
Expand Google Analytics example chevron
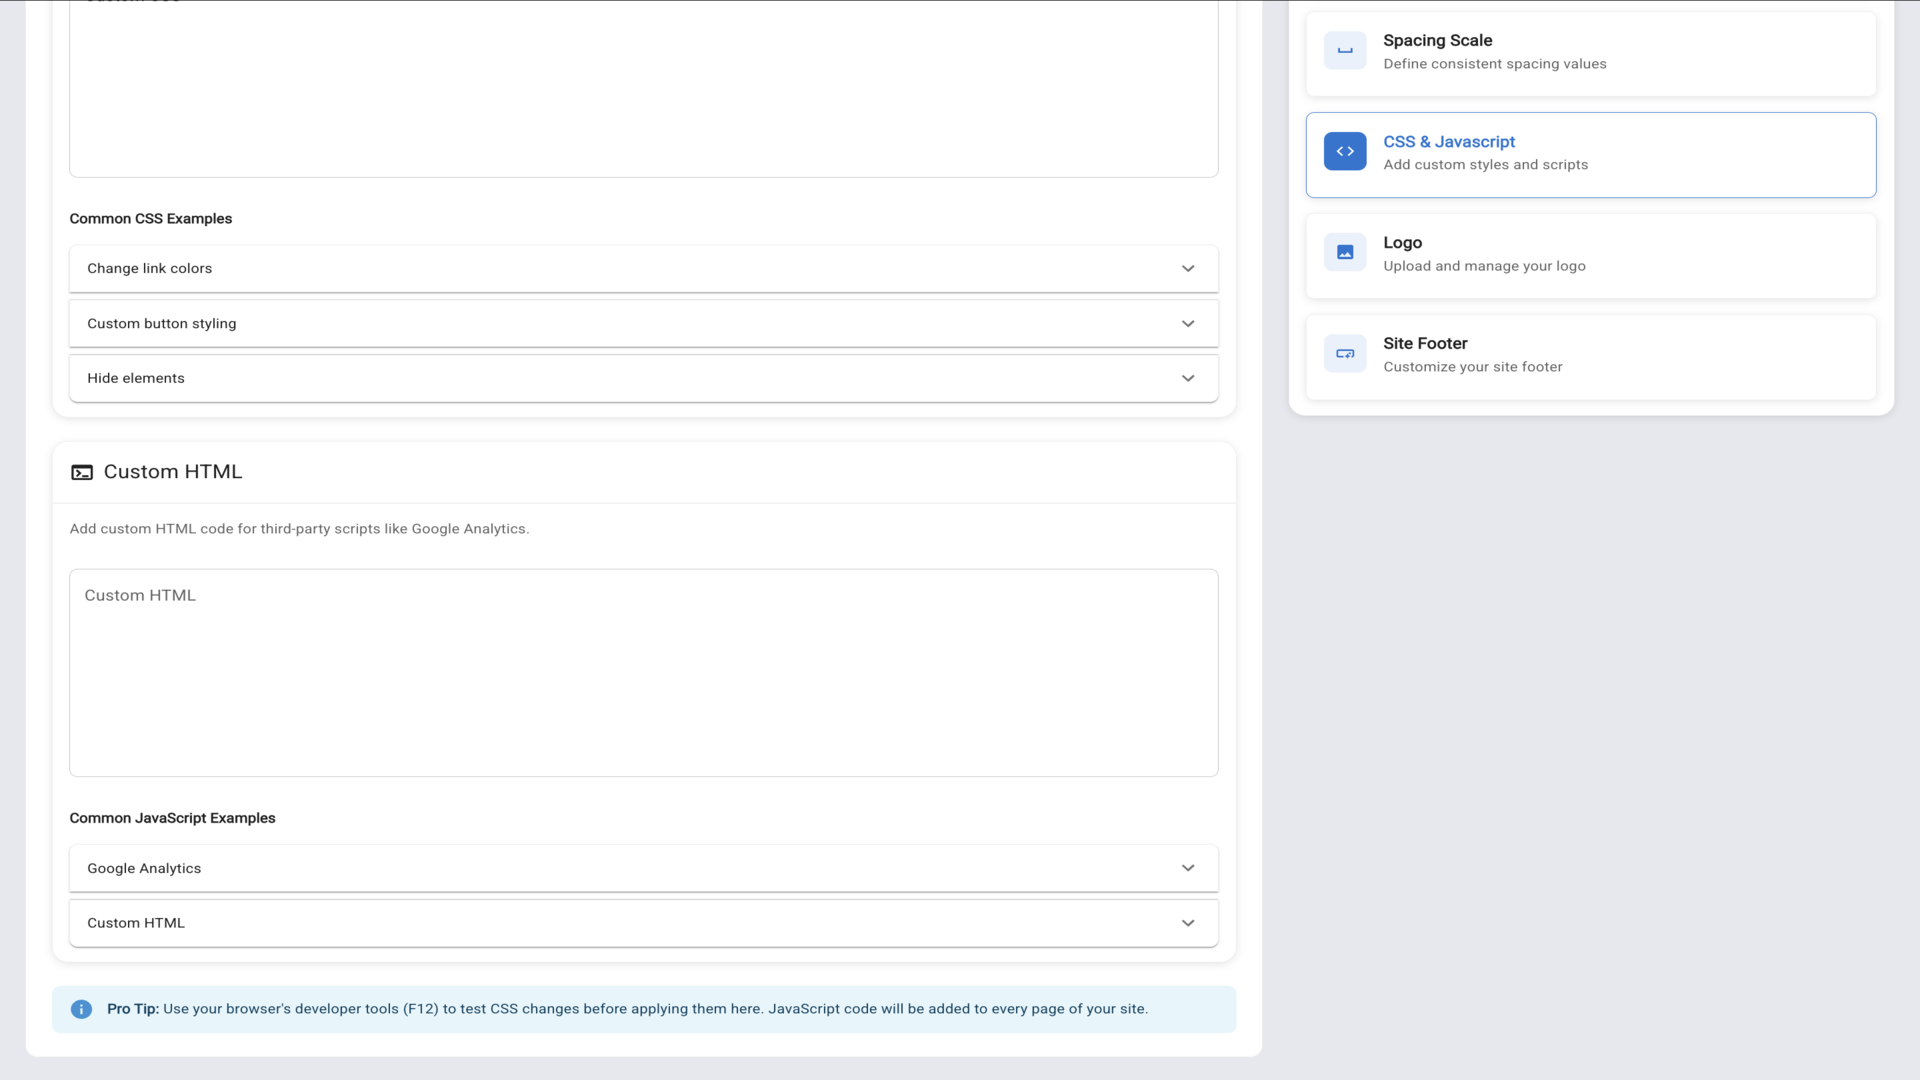(1188, 869)
